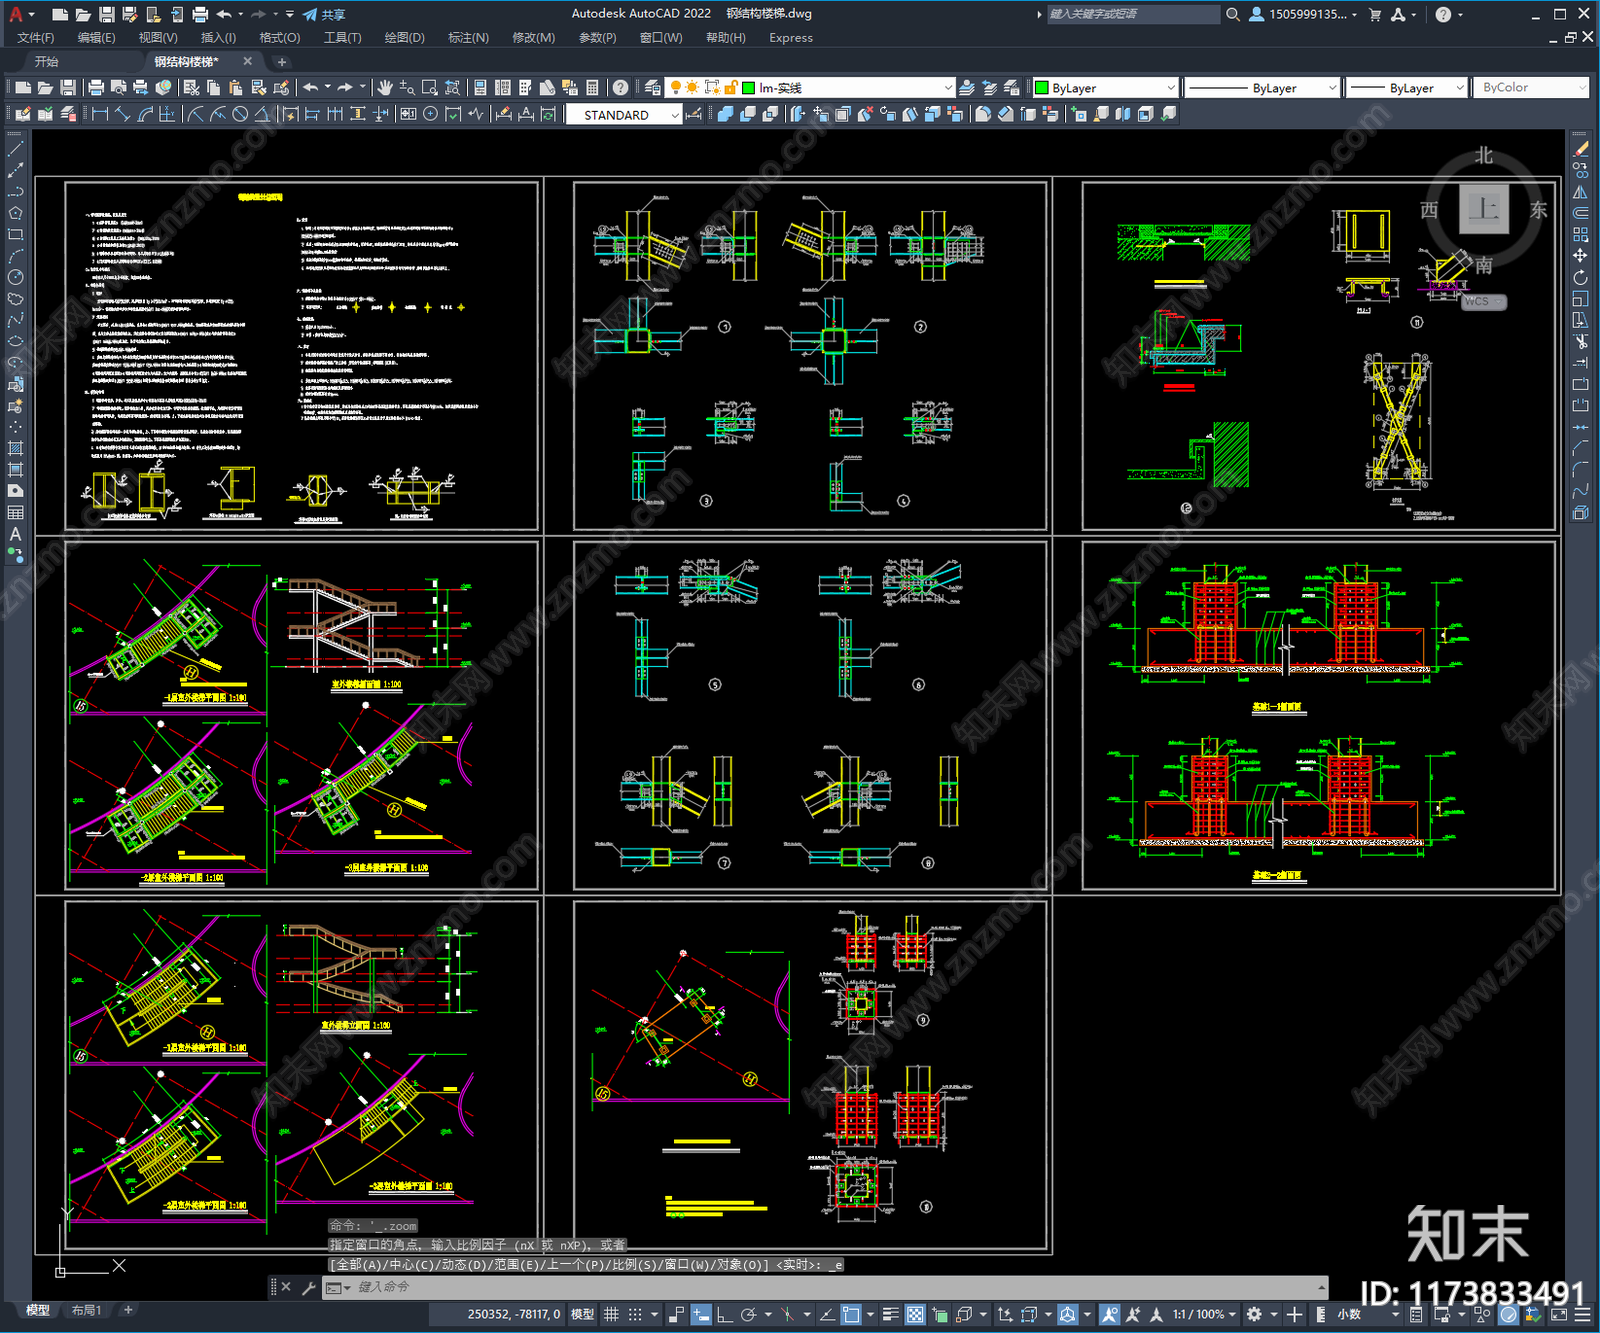The image size is (1600, 1333).
Task: Select the Circle tool in draw toolbar
Action: [x=15, y=277]
